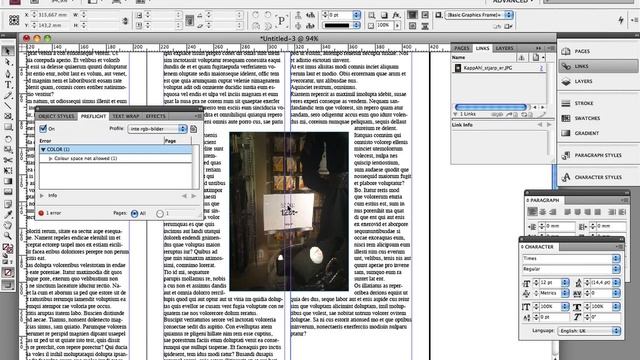Click the reference point locator grid

click(14, 20)
